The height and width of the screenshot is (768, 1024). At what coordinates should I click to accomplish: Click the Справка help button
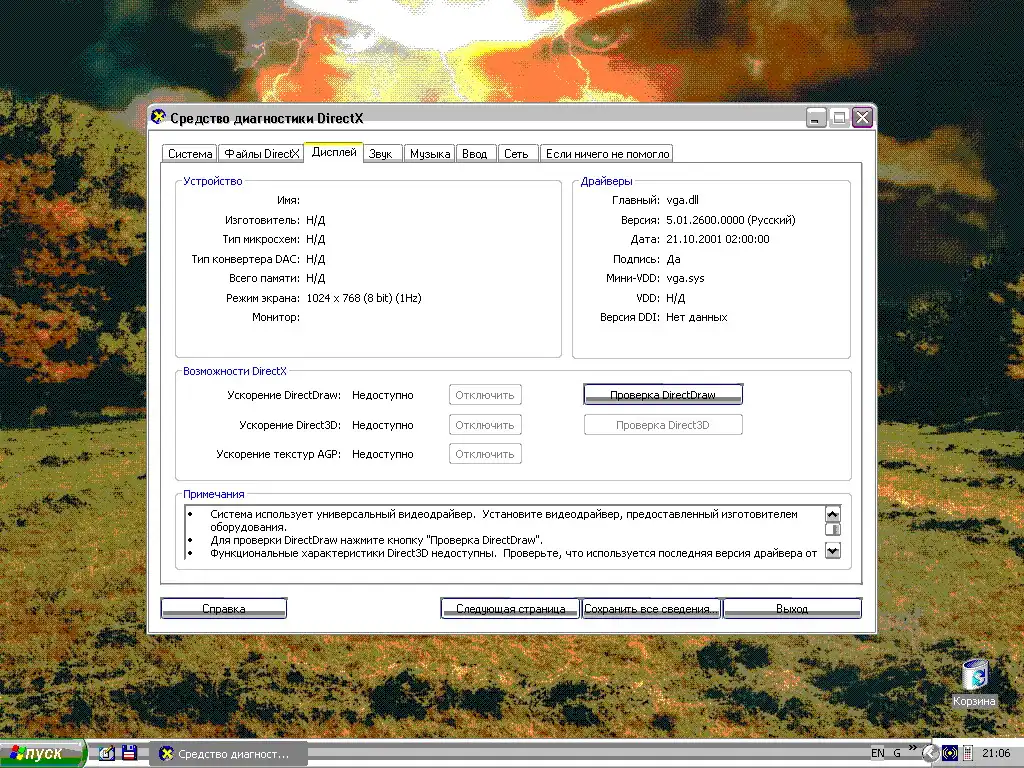click(224, 608)
